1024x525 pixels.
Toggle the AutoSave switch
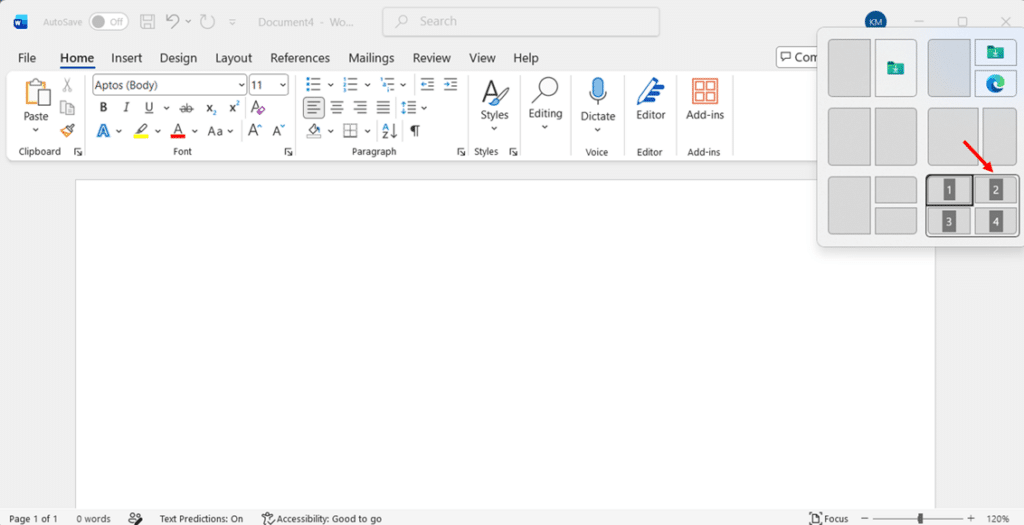(x=108, y=22)
